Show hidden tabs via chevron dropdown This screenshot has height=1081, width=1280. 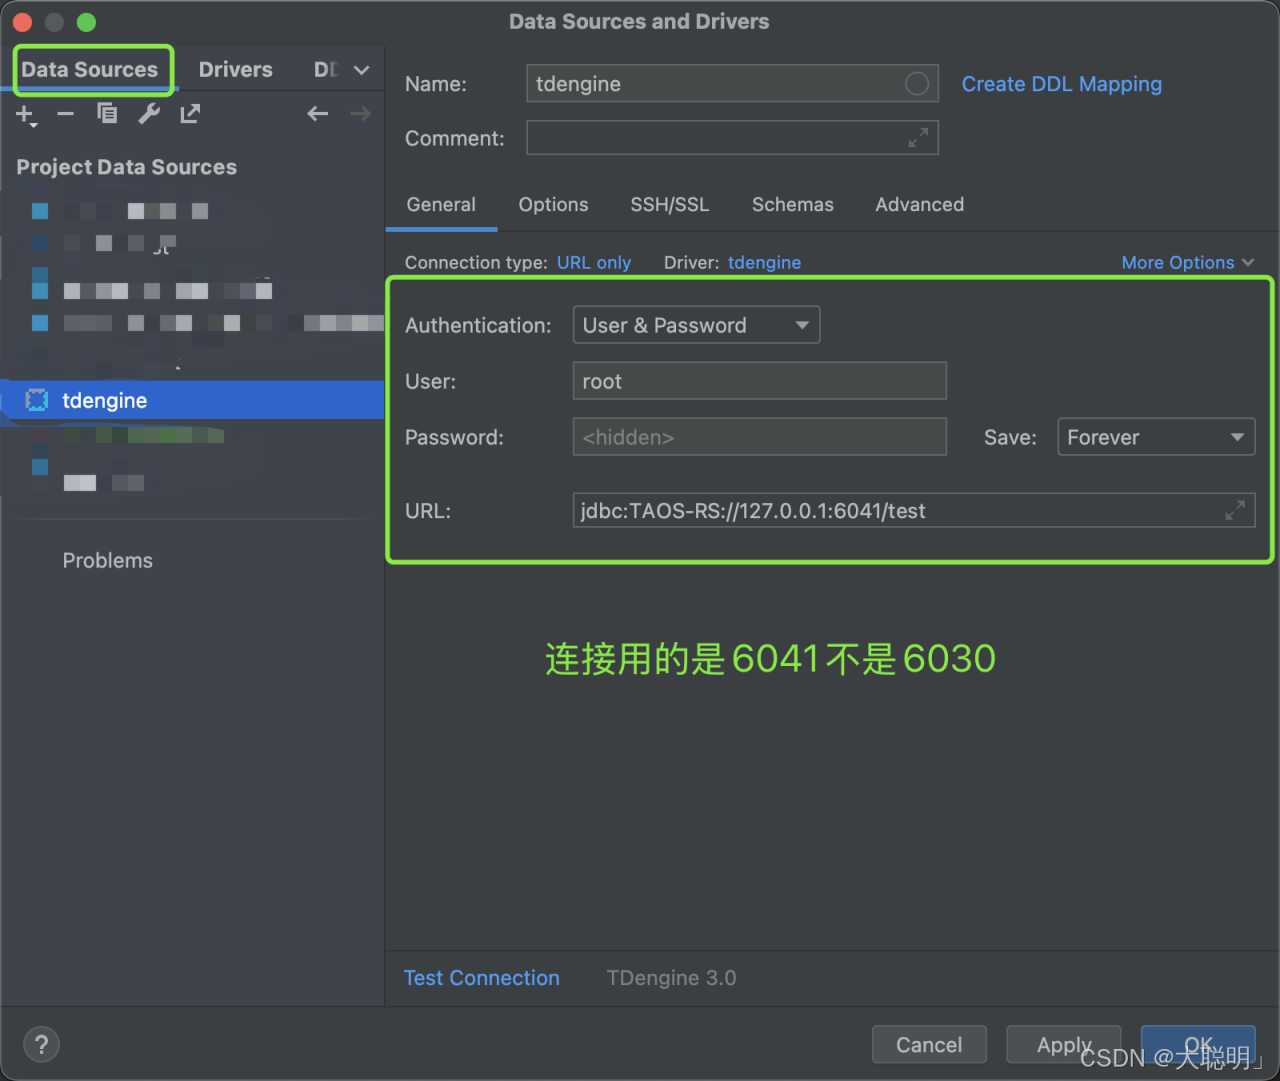tap(362, 70)
